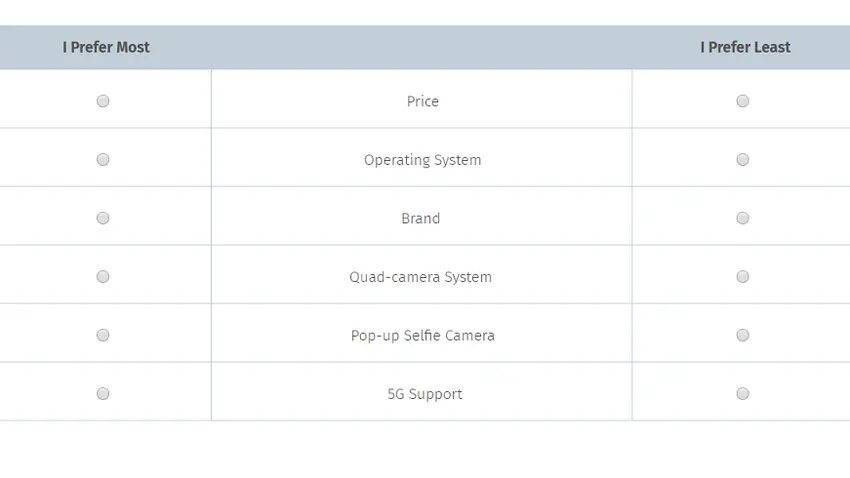Set Operating System as least preferred
850x478 pixels.
coord(742,160)
